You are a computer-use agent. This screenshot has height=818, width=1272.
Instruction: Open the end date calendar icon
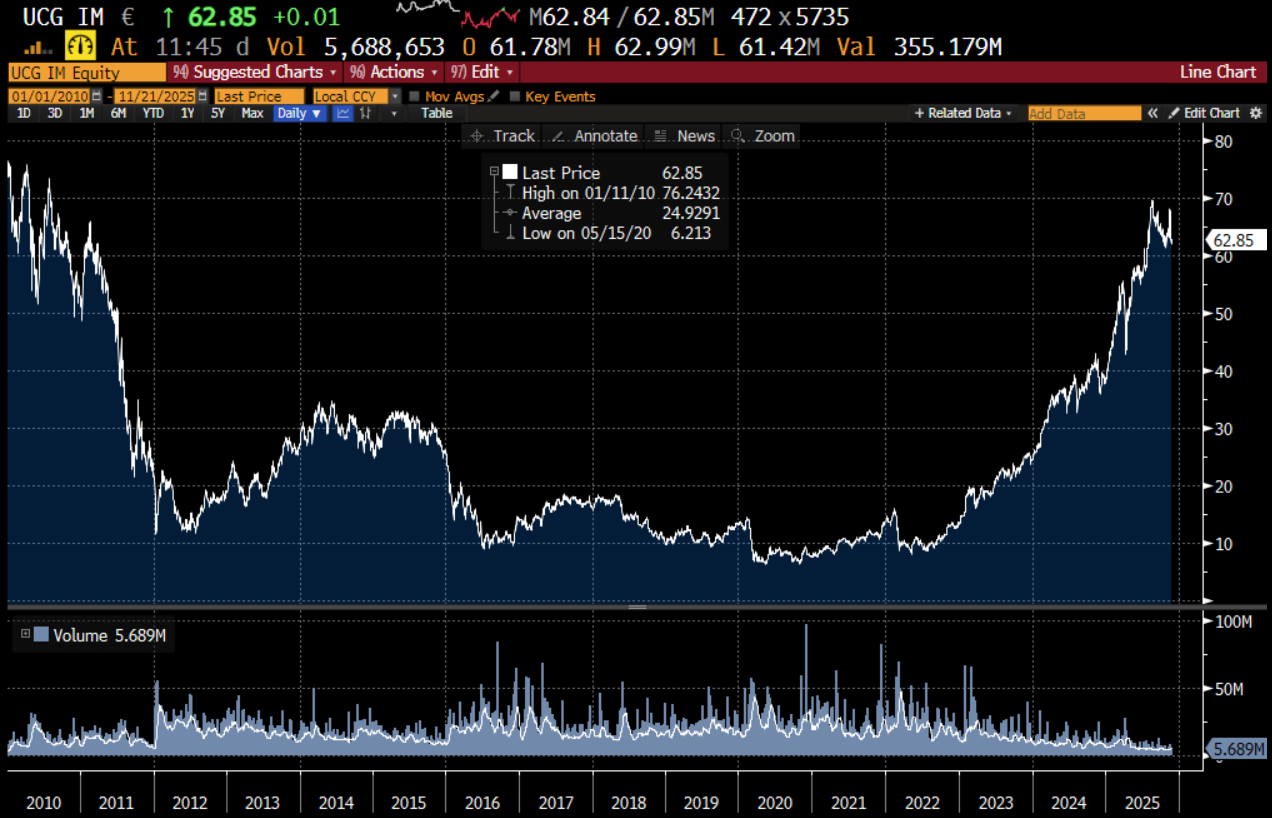(203, 96)
